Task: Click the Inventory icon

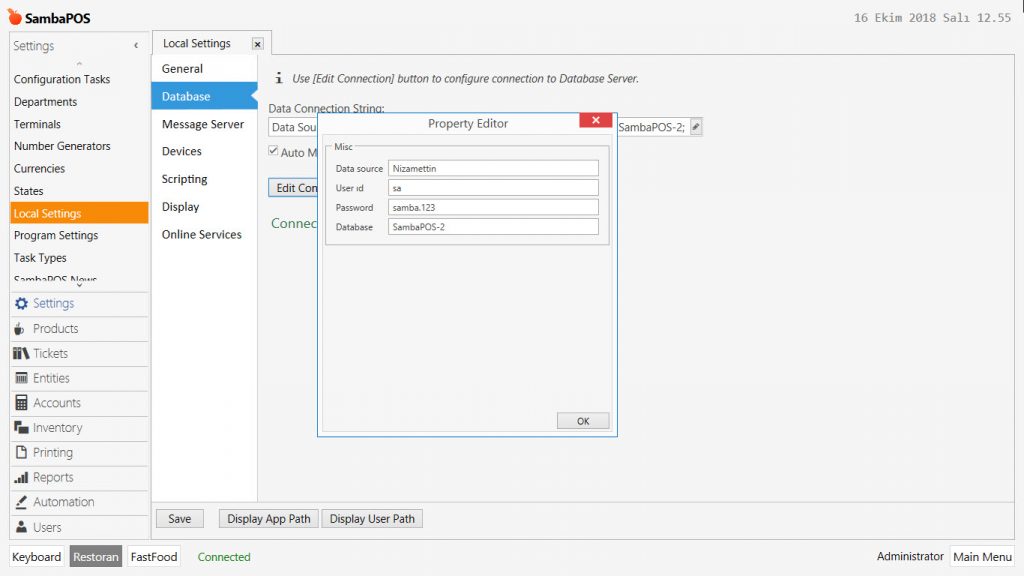Action: pyautogui.click(x=21, y=428)
